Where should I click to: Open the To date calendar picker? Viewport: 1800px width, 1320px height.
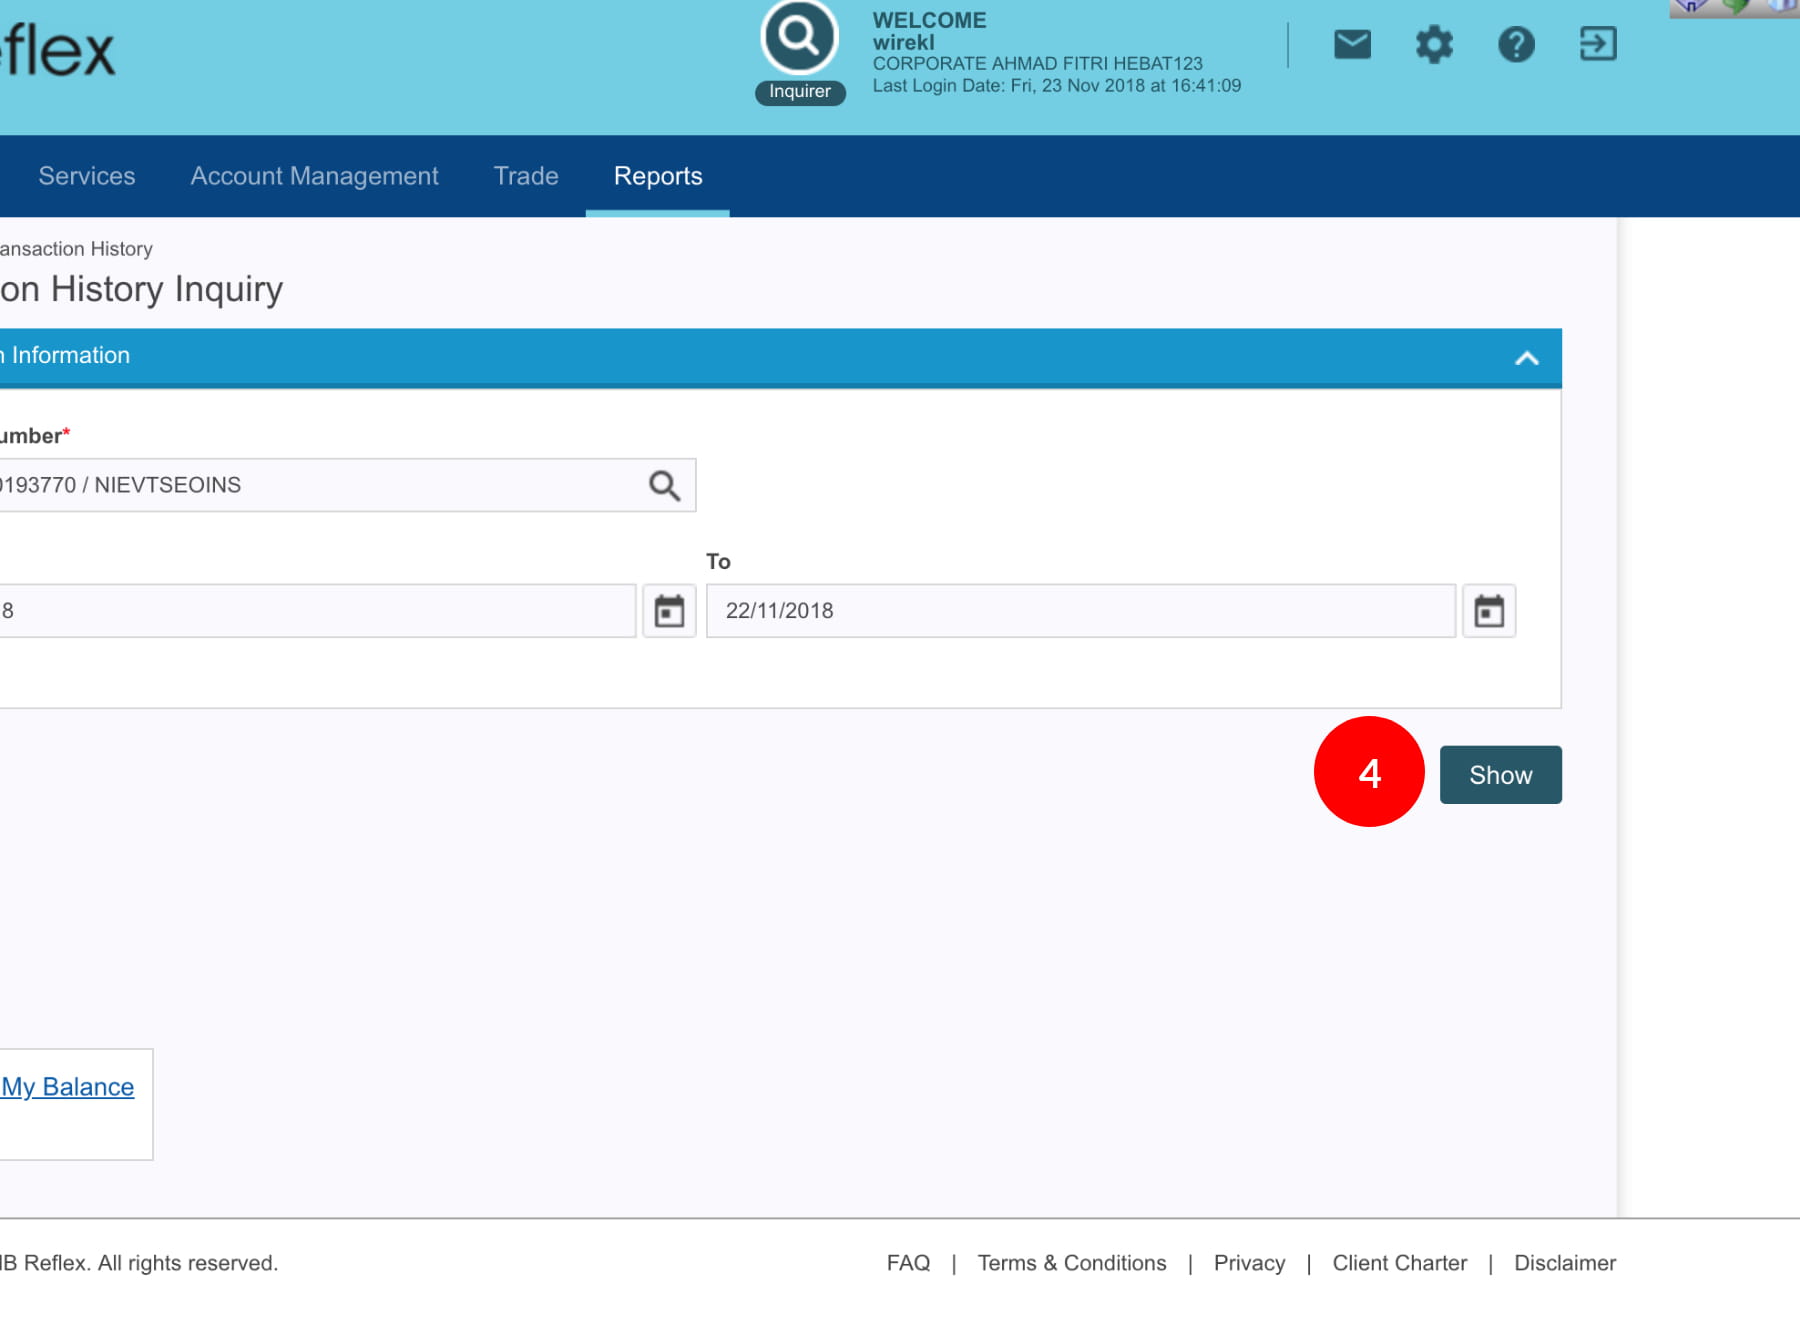pyautogui.click(x=1489, y=611)
